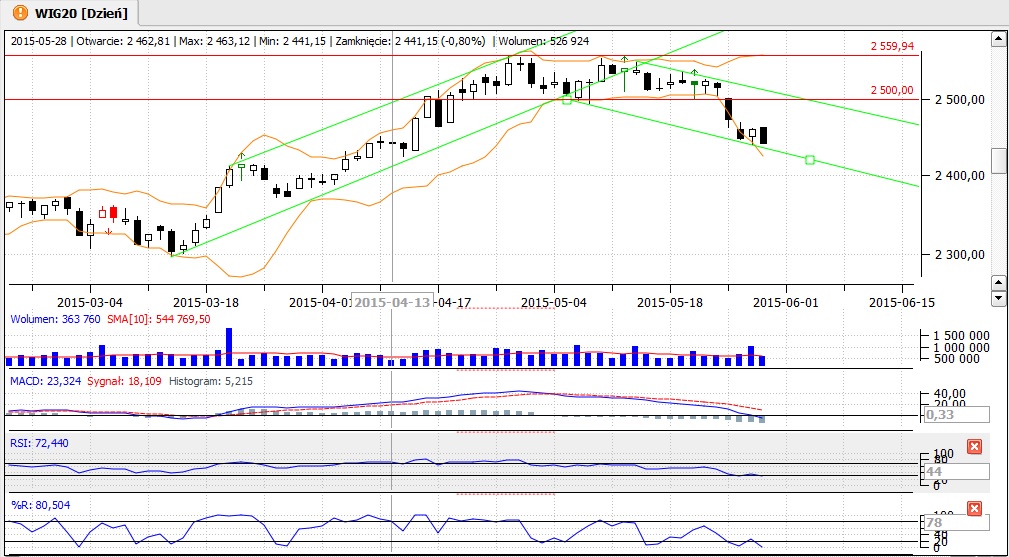This screenshot has height=557, width=1009.
Task: Click the 2015-05-04 date on the axis
Action: pos(554,302)
